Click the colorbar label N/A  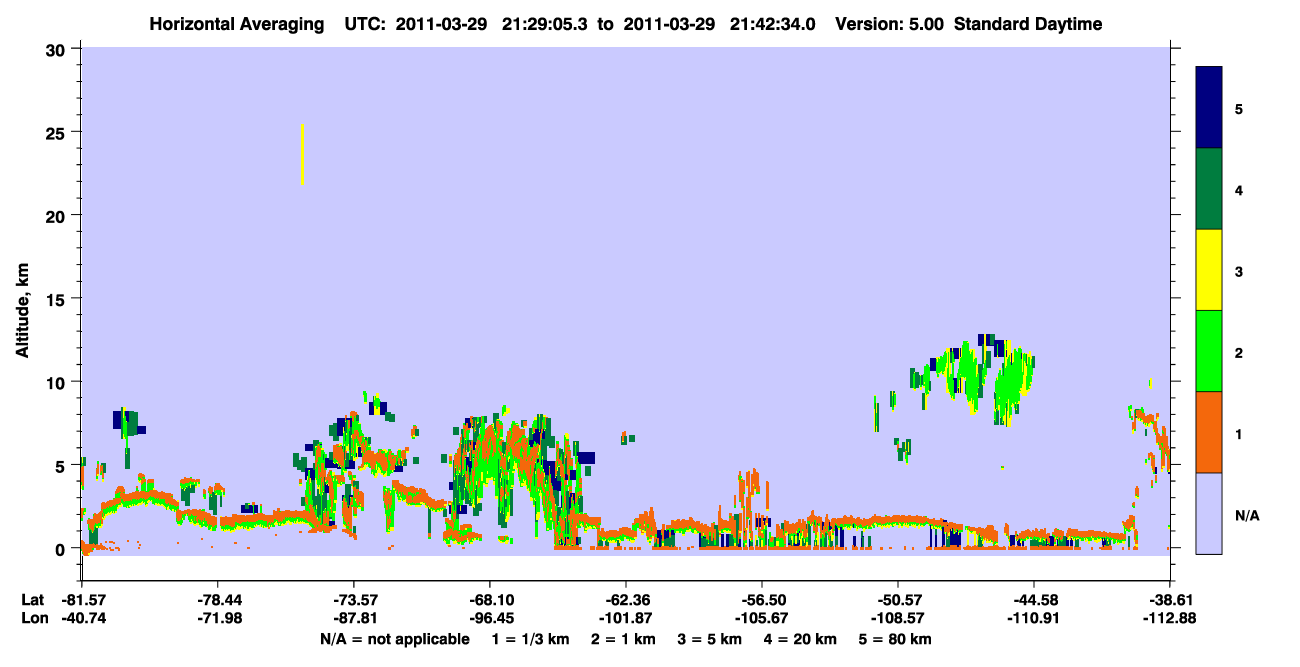pos(1247,515)
